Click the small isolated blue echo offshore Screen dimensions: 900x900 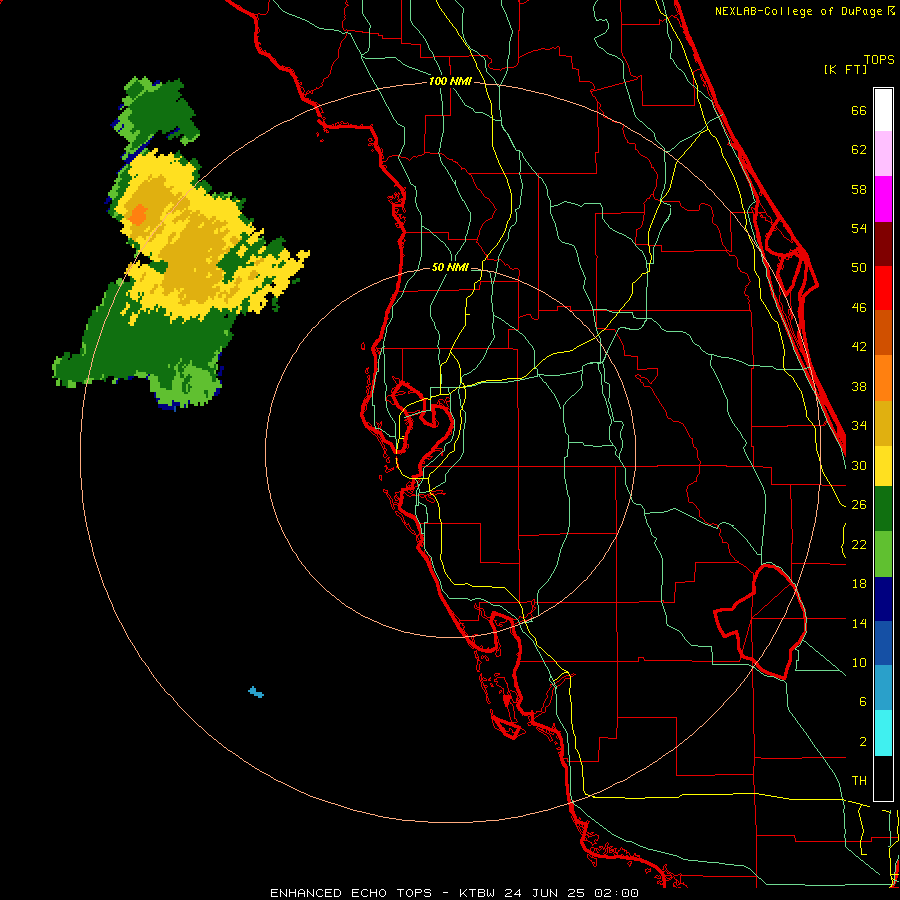pos(256,692)
